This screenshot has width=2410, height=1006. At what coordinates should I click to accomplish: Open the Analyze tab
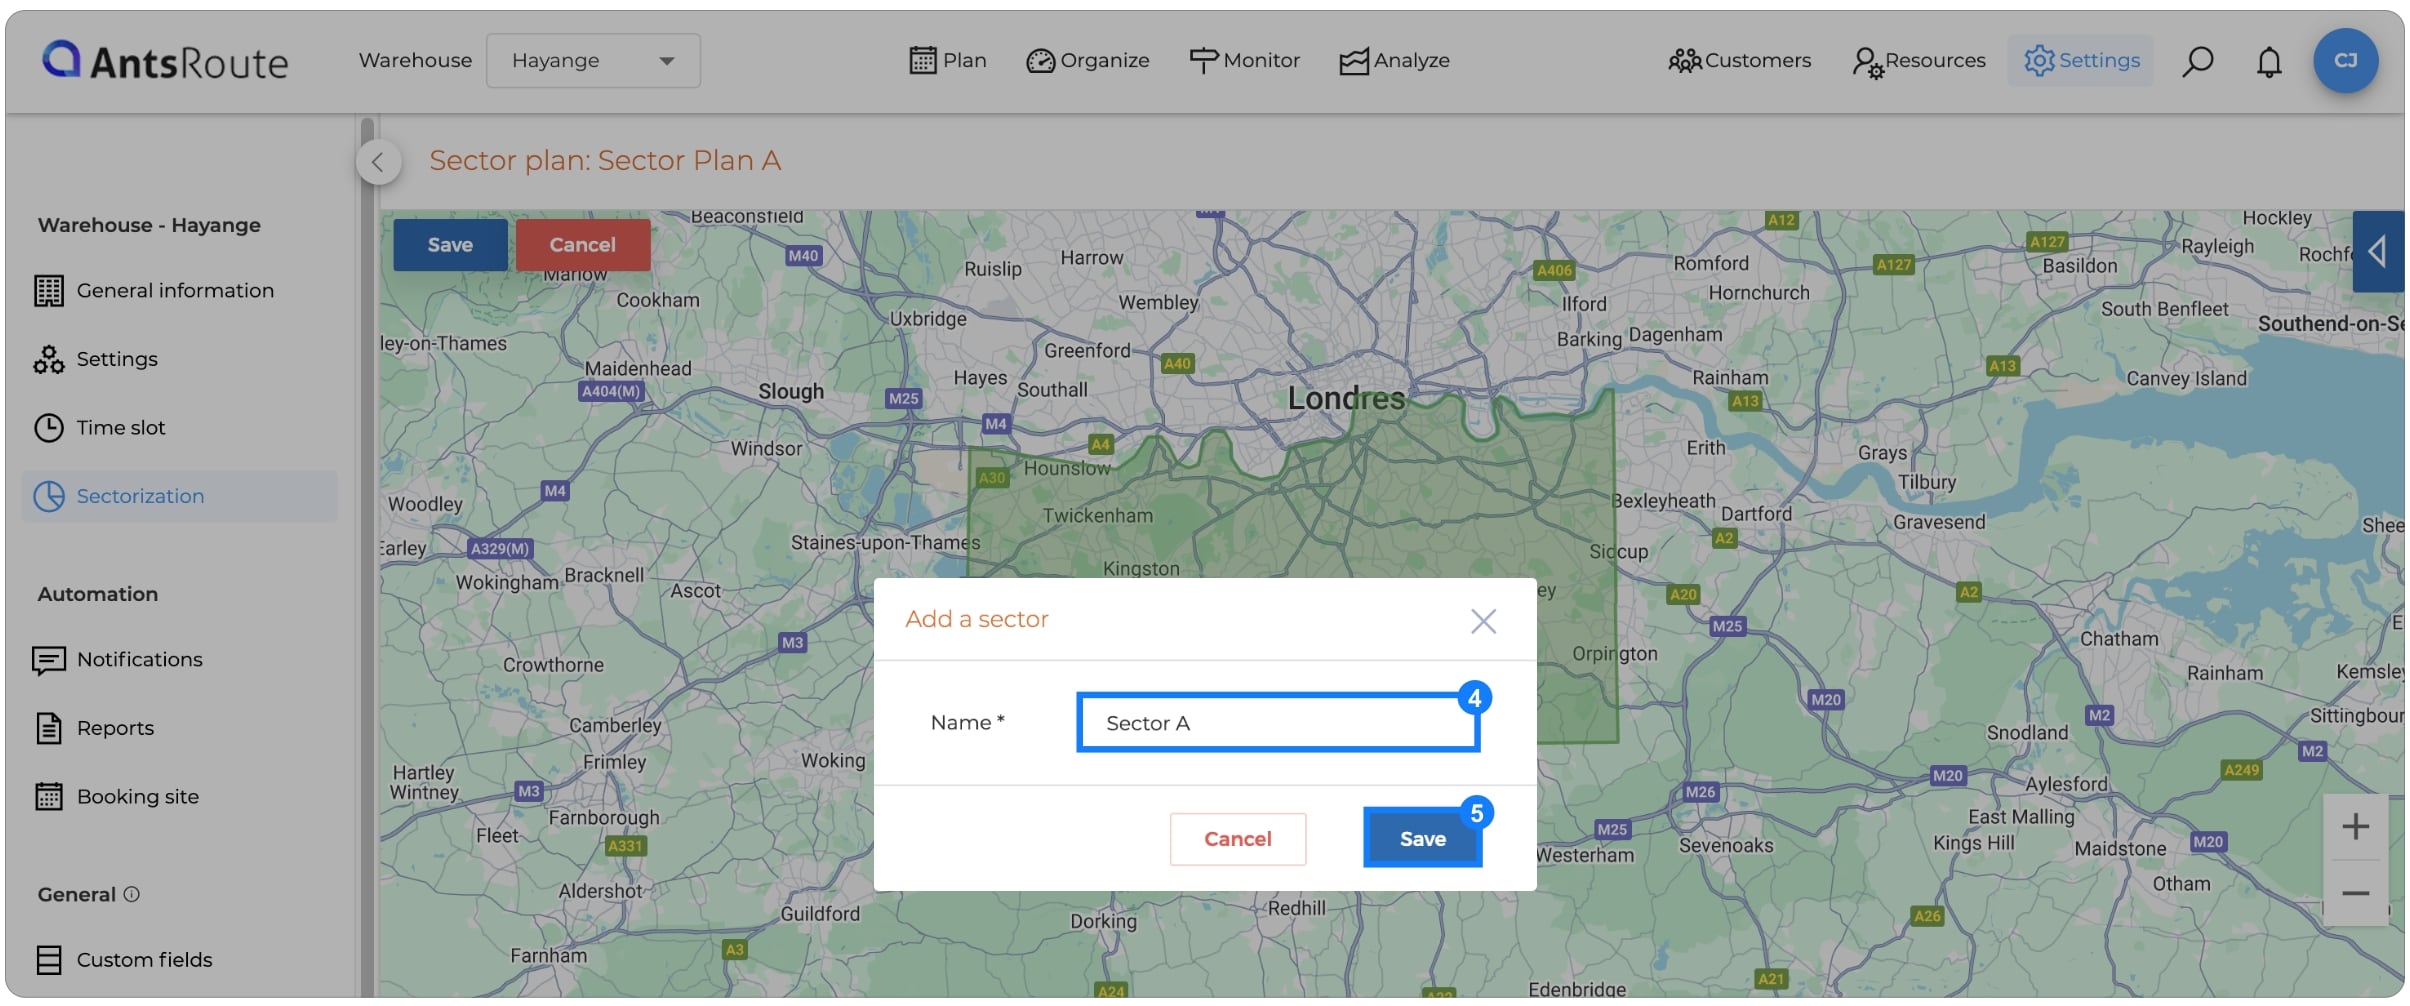click(1395, 61)
